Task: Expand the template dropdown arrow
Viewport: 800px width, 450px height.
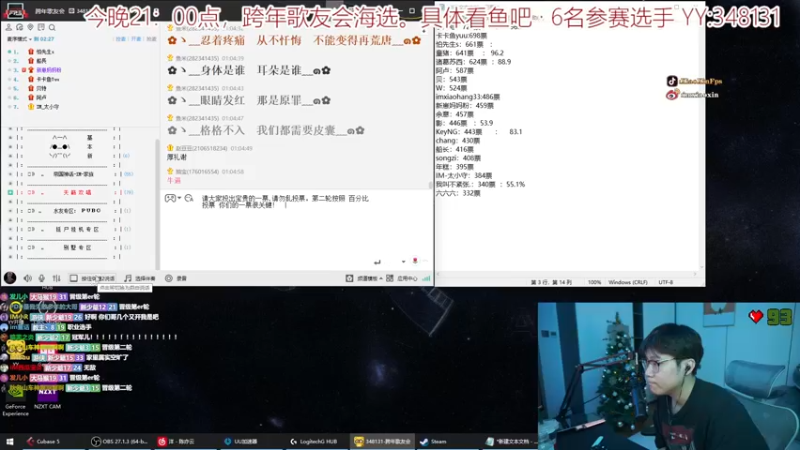Action: click(381, 278)
